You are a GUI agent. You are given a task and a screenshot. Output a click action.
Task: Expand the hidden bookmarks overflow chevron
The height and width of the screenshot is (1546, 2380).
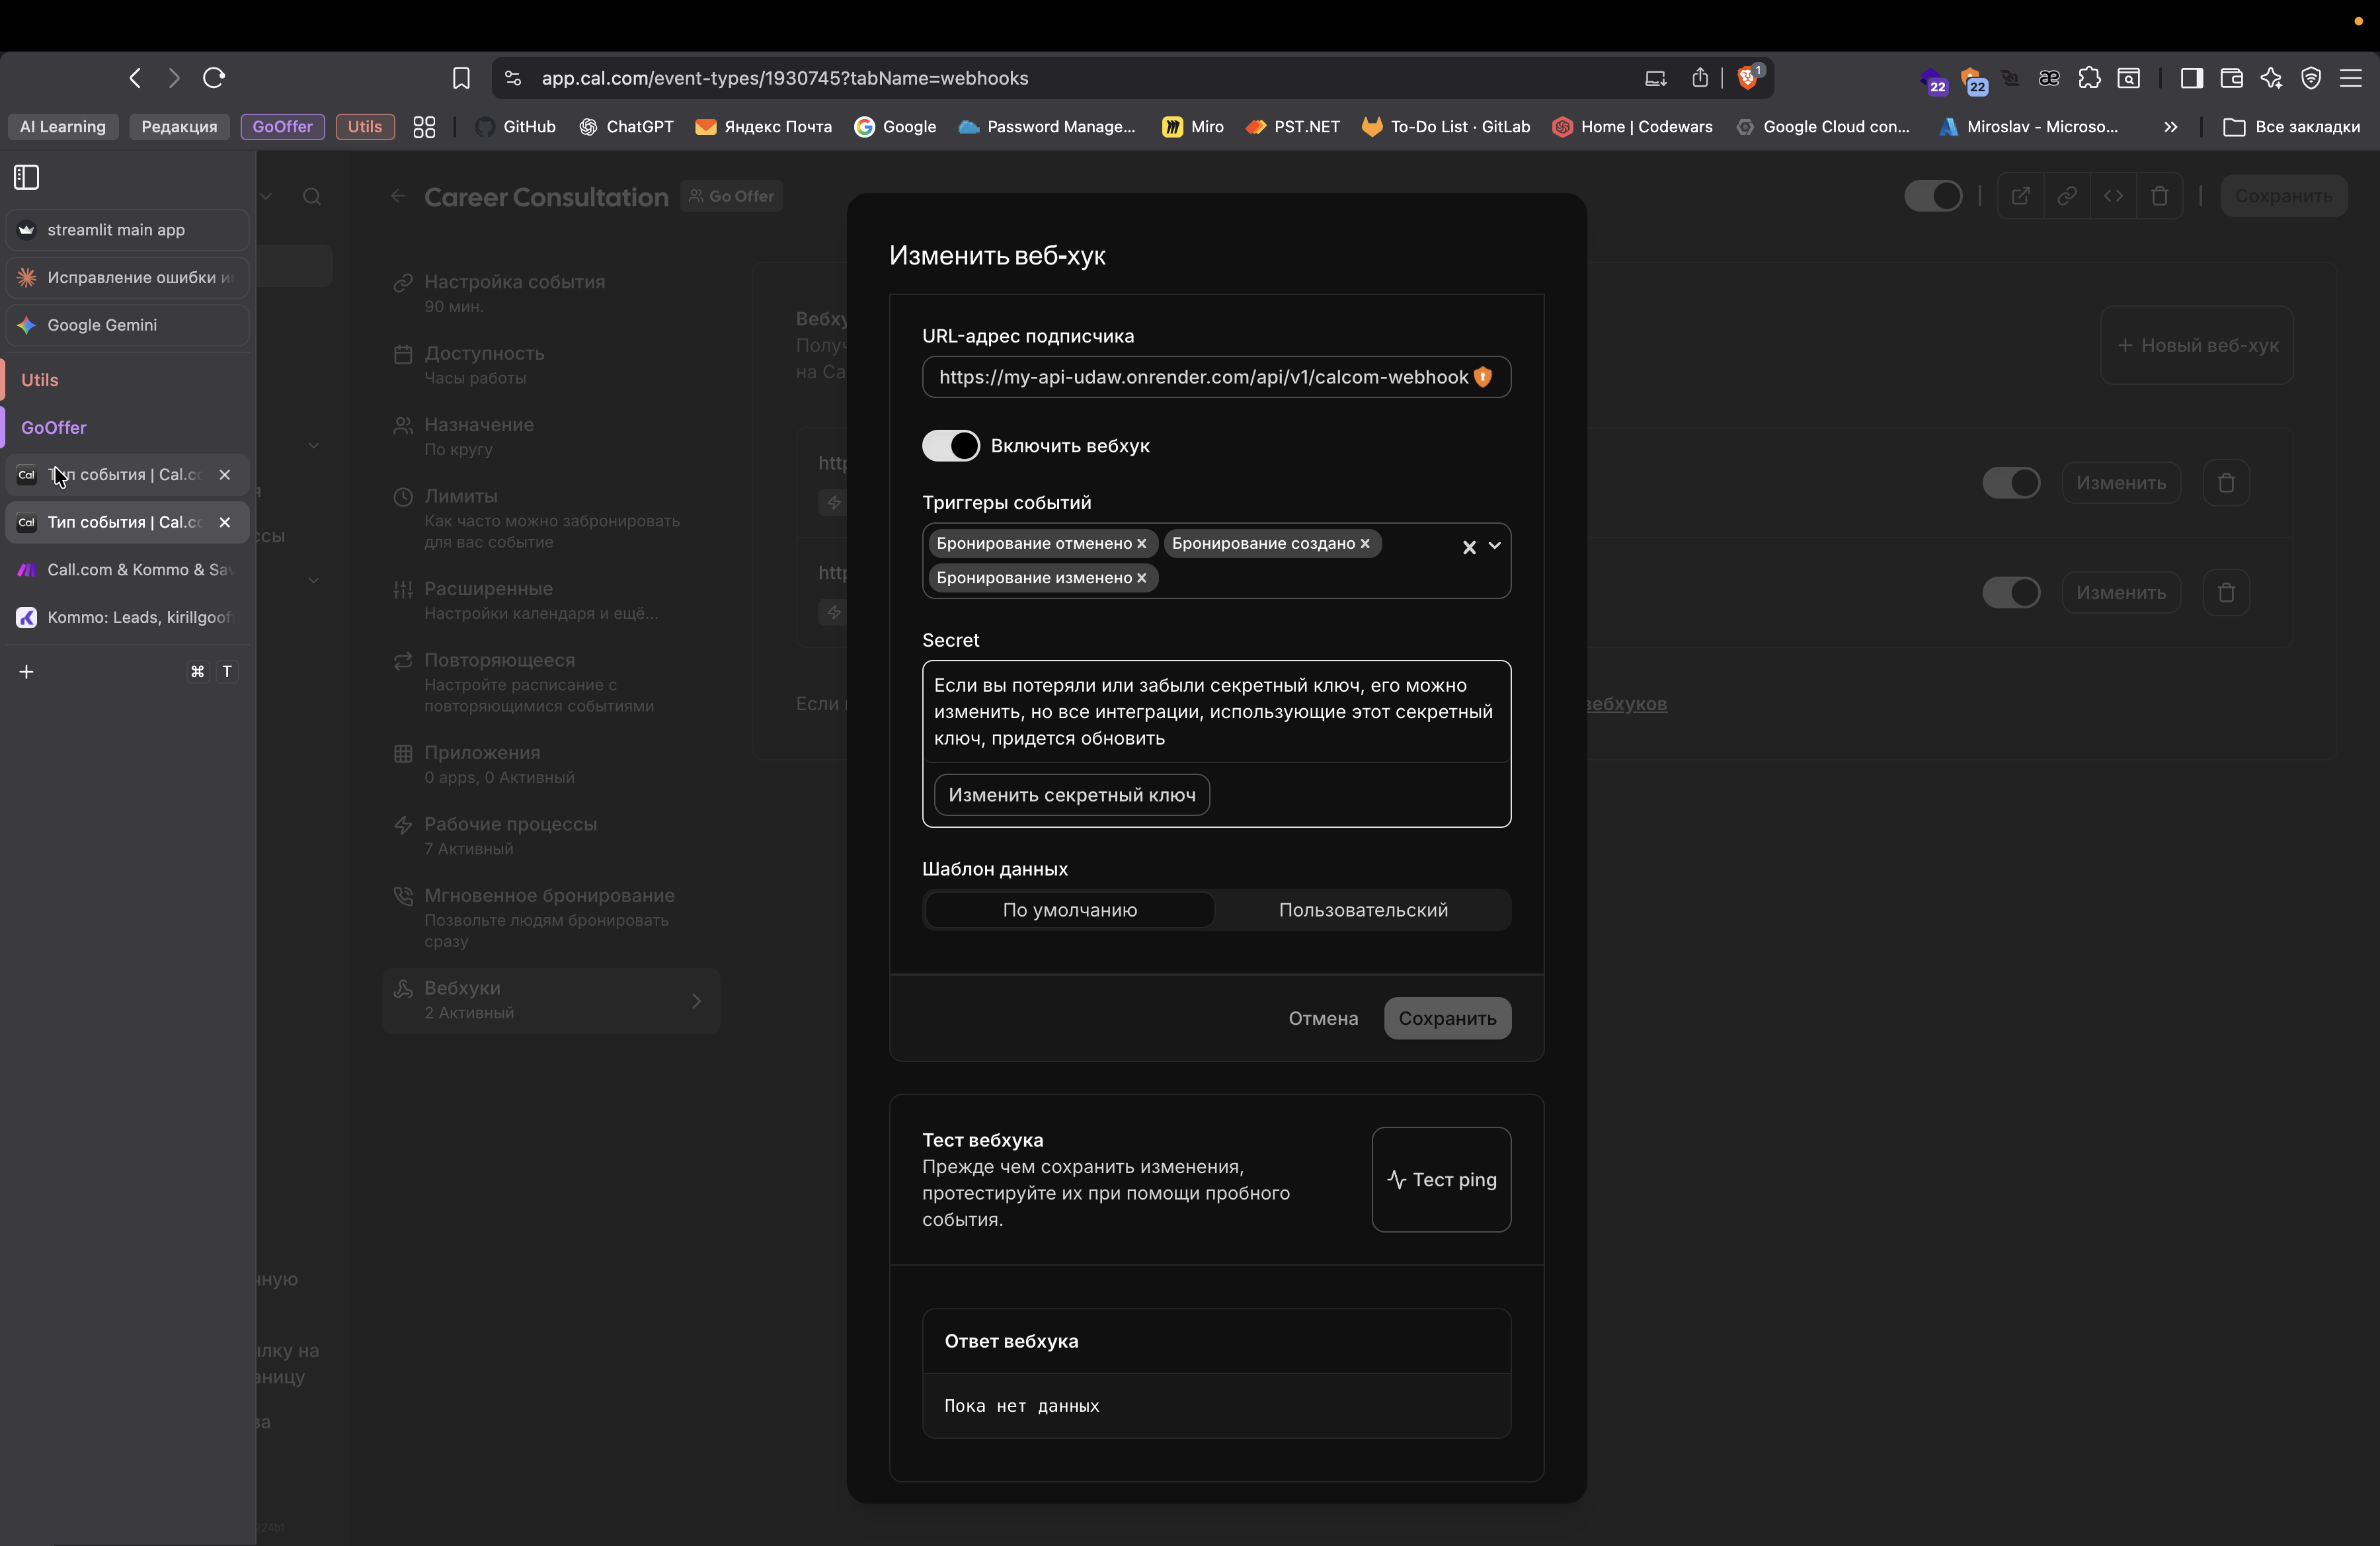2170,127
